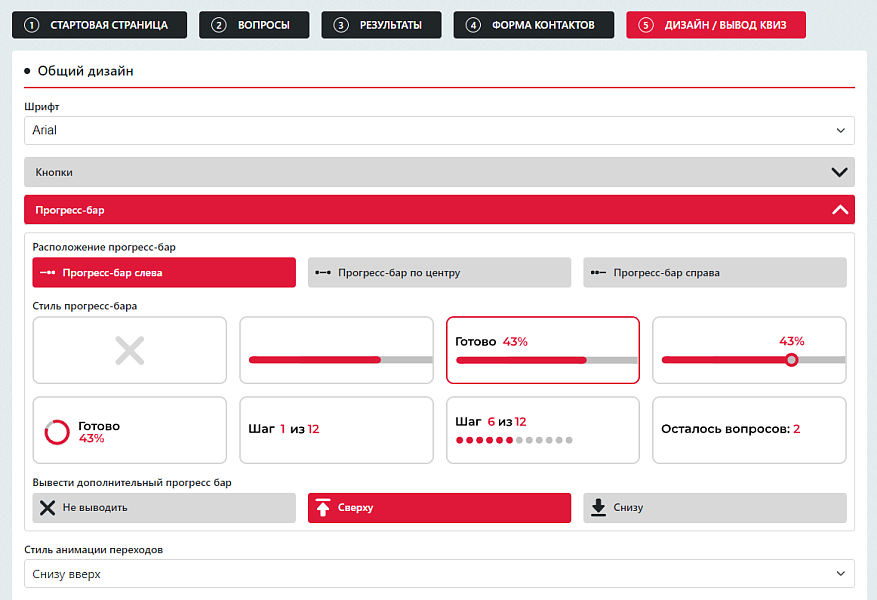The image size is (877, 600).
Task: Pick the dotted Шаг 6 из 12 style
Action: [542, 430]
